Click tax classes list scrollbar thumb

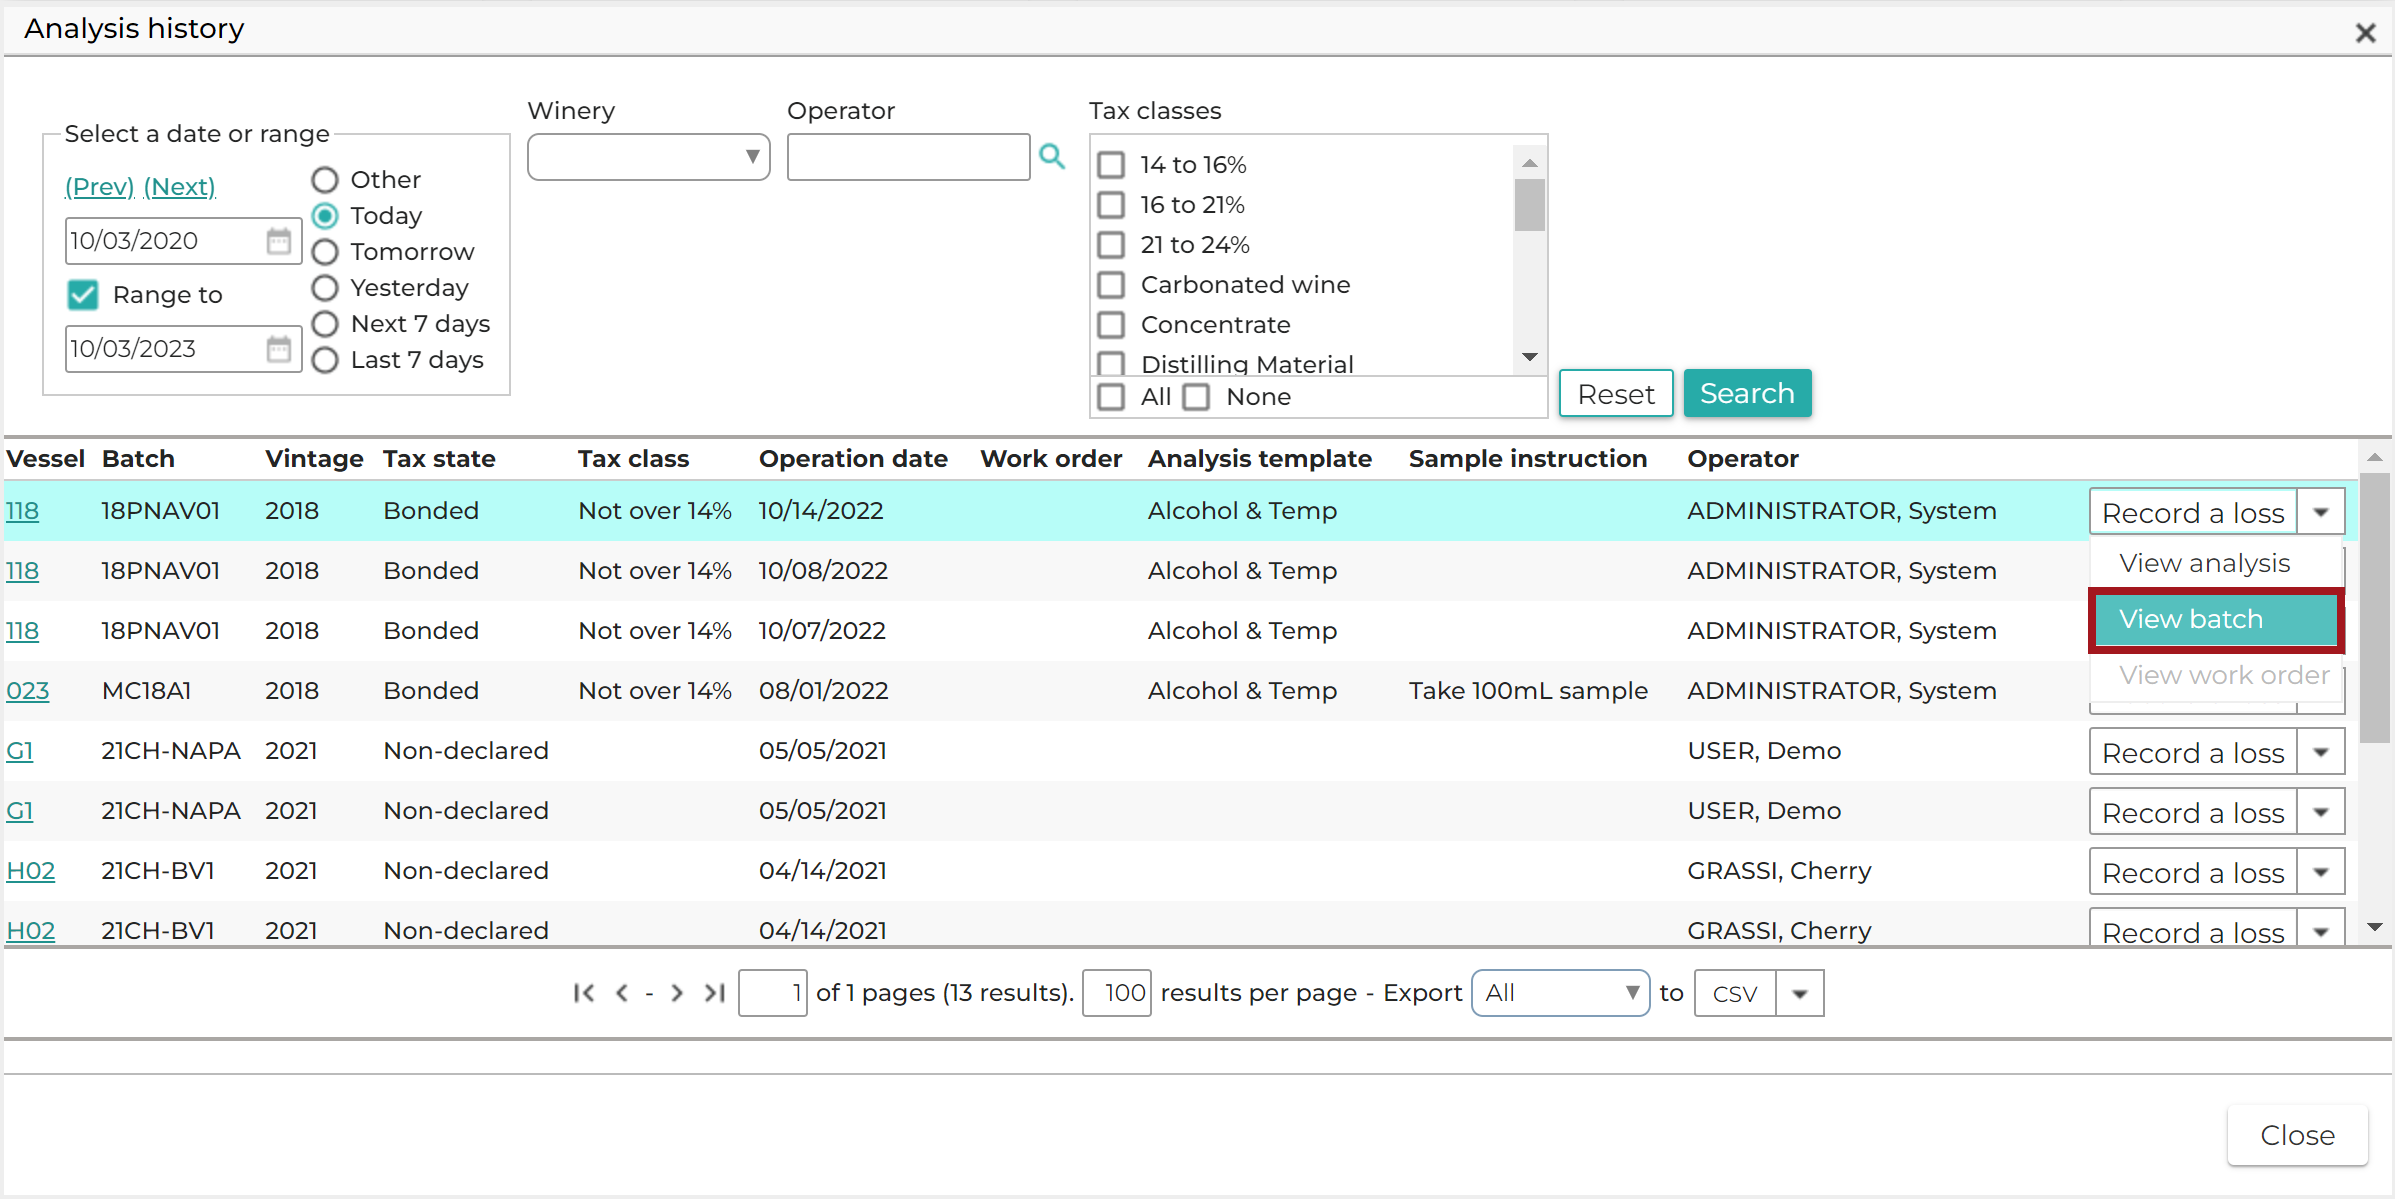click(x=1529, y=205)
